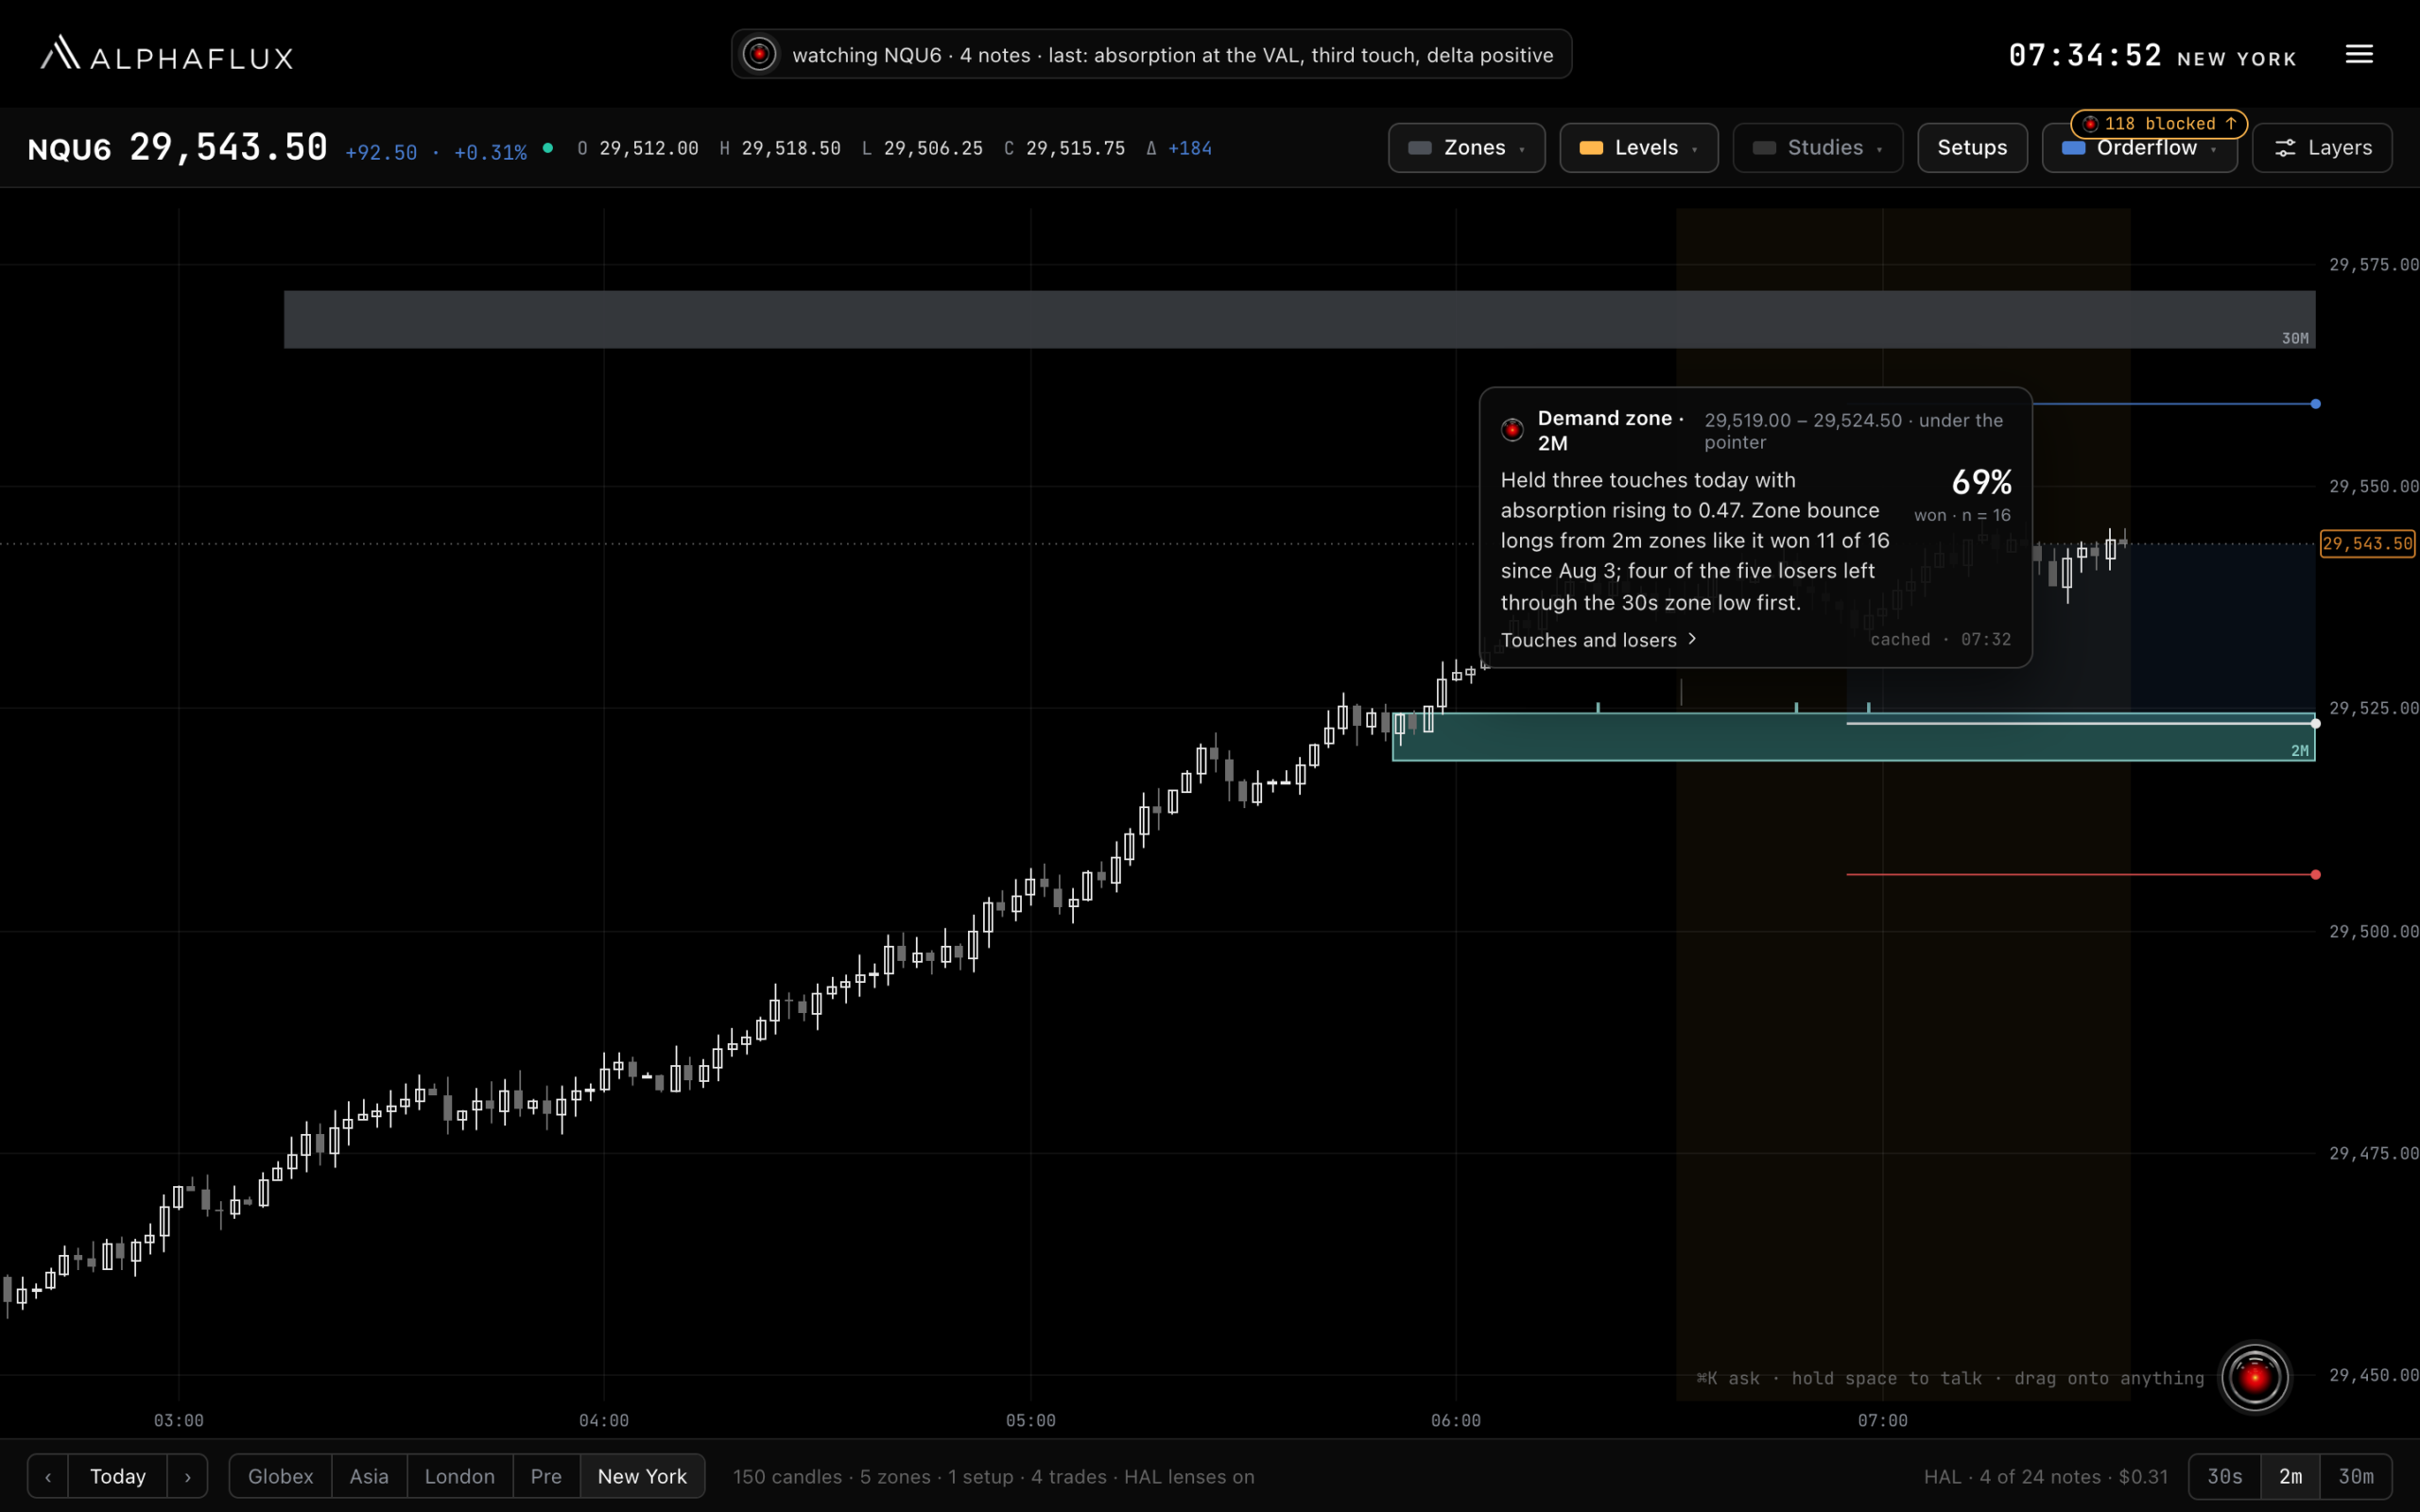The image size is (2420, 1512).
Task: Click the Today button
Action: 118,1476
